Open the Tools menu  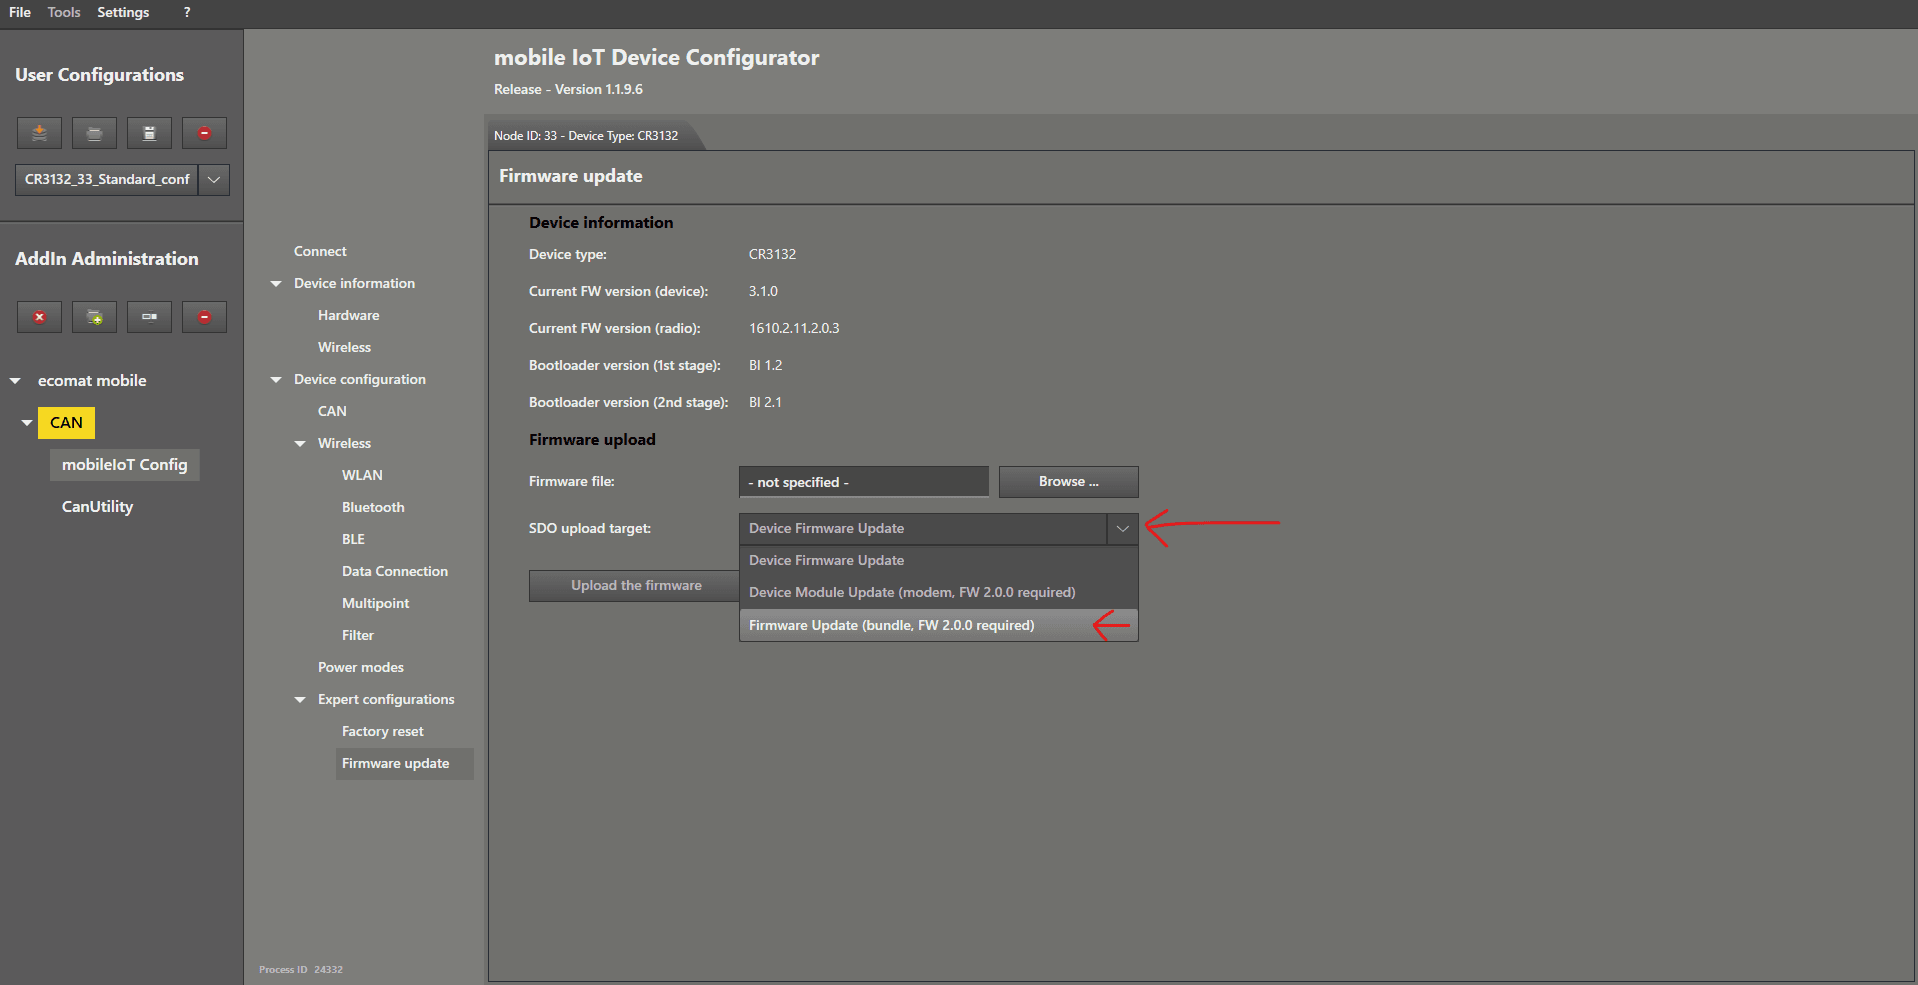coord(64,13)
